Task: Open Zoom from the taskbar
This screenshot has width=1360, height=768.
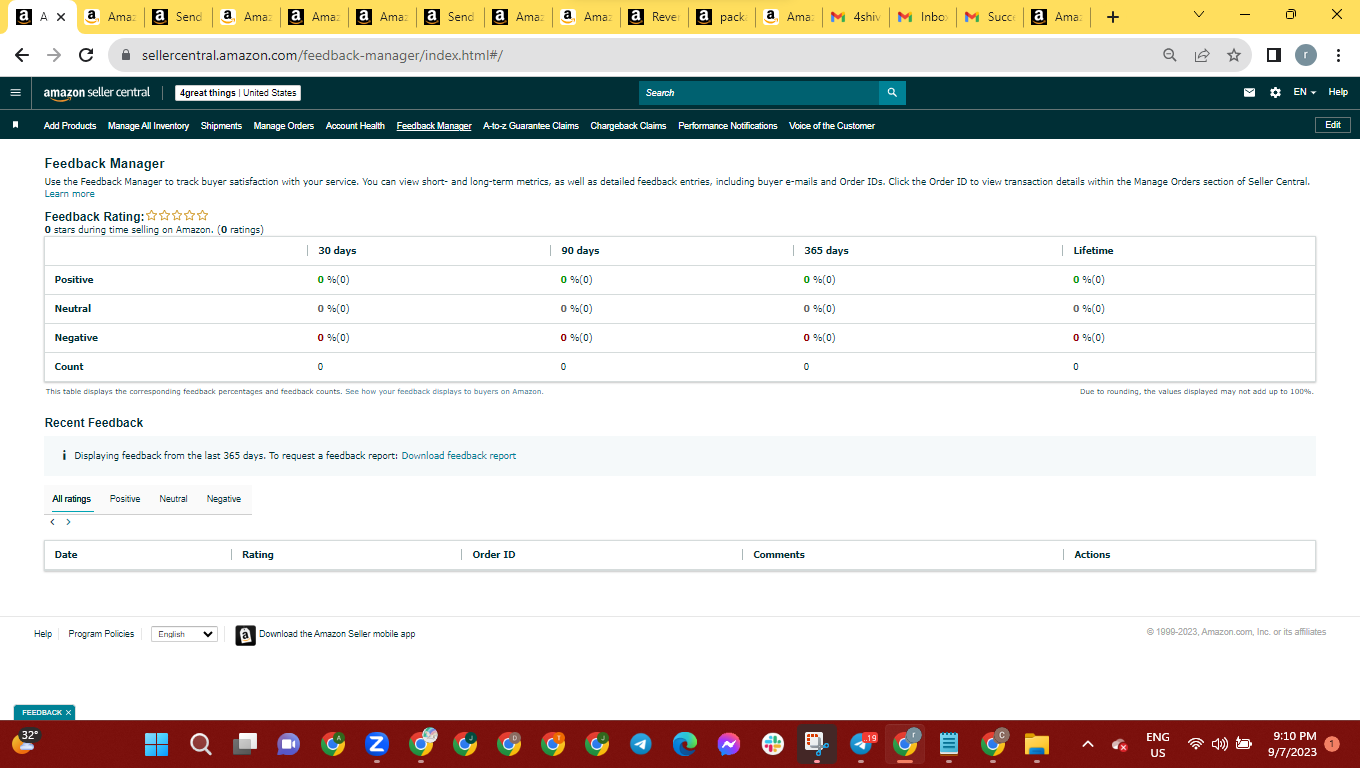Action: (377, 744)
